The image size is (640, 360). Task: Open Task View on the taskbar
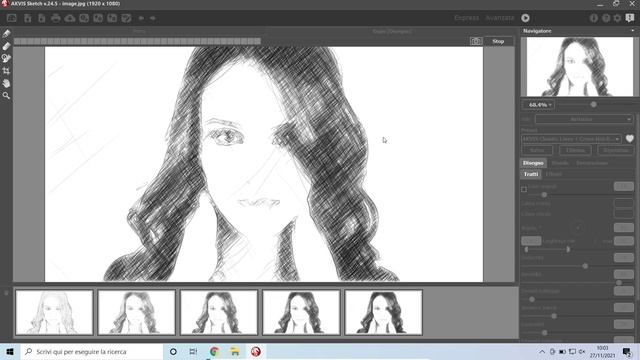[x=193, y=351]
